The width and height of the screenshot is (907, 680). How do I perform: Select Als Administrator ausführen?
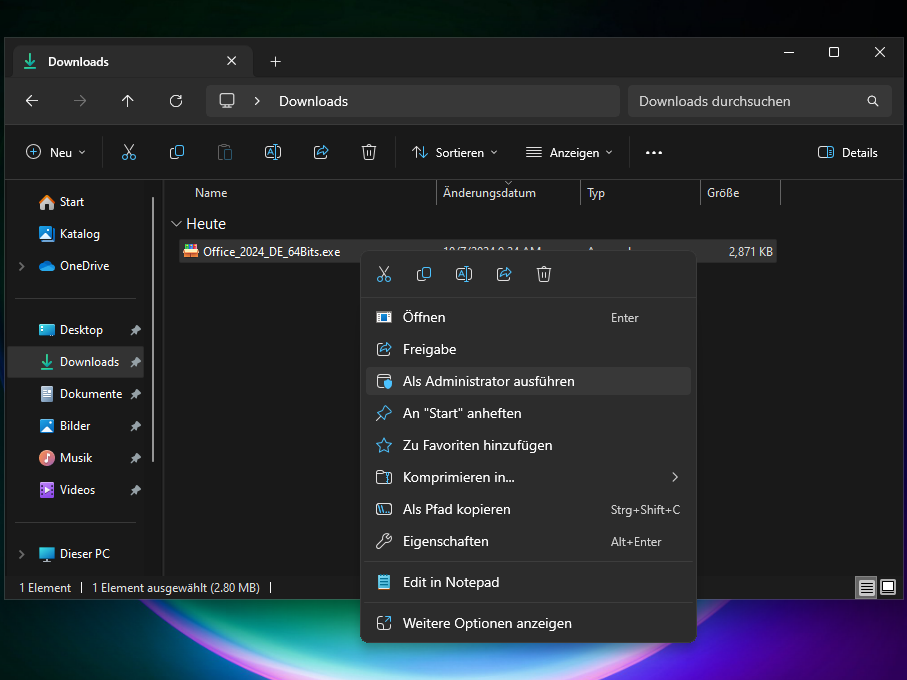pos(488,381)
